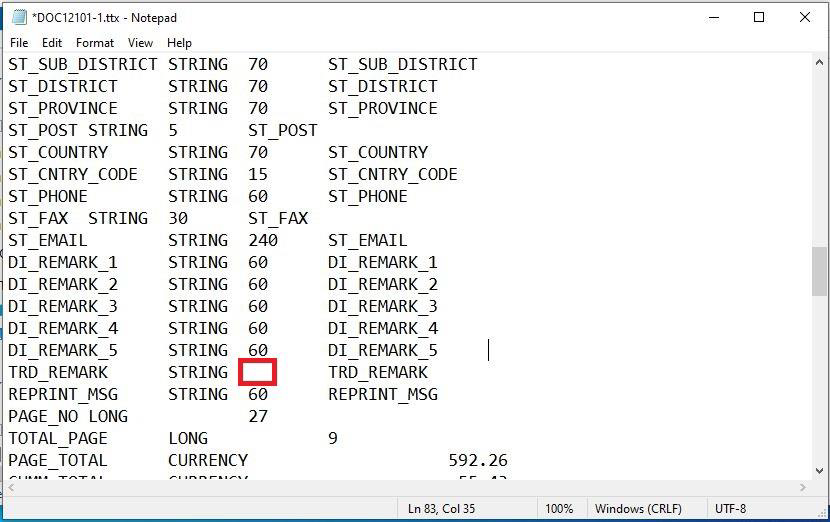
Task: Click the vertical scrollbar down arrow
Action: click(819, 471)
